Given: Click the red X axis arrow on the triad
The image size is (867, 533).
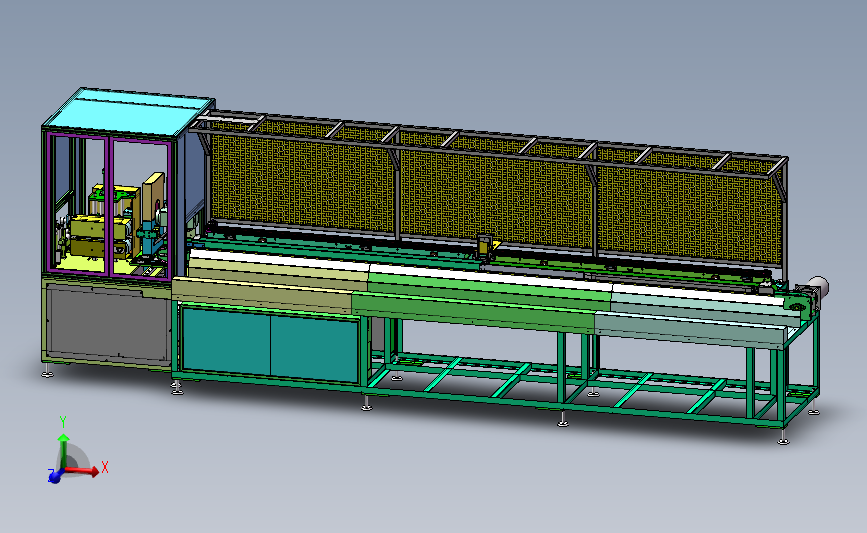Looking at the screenshot, I should click(x=83, y=471).
